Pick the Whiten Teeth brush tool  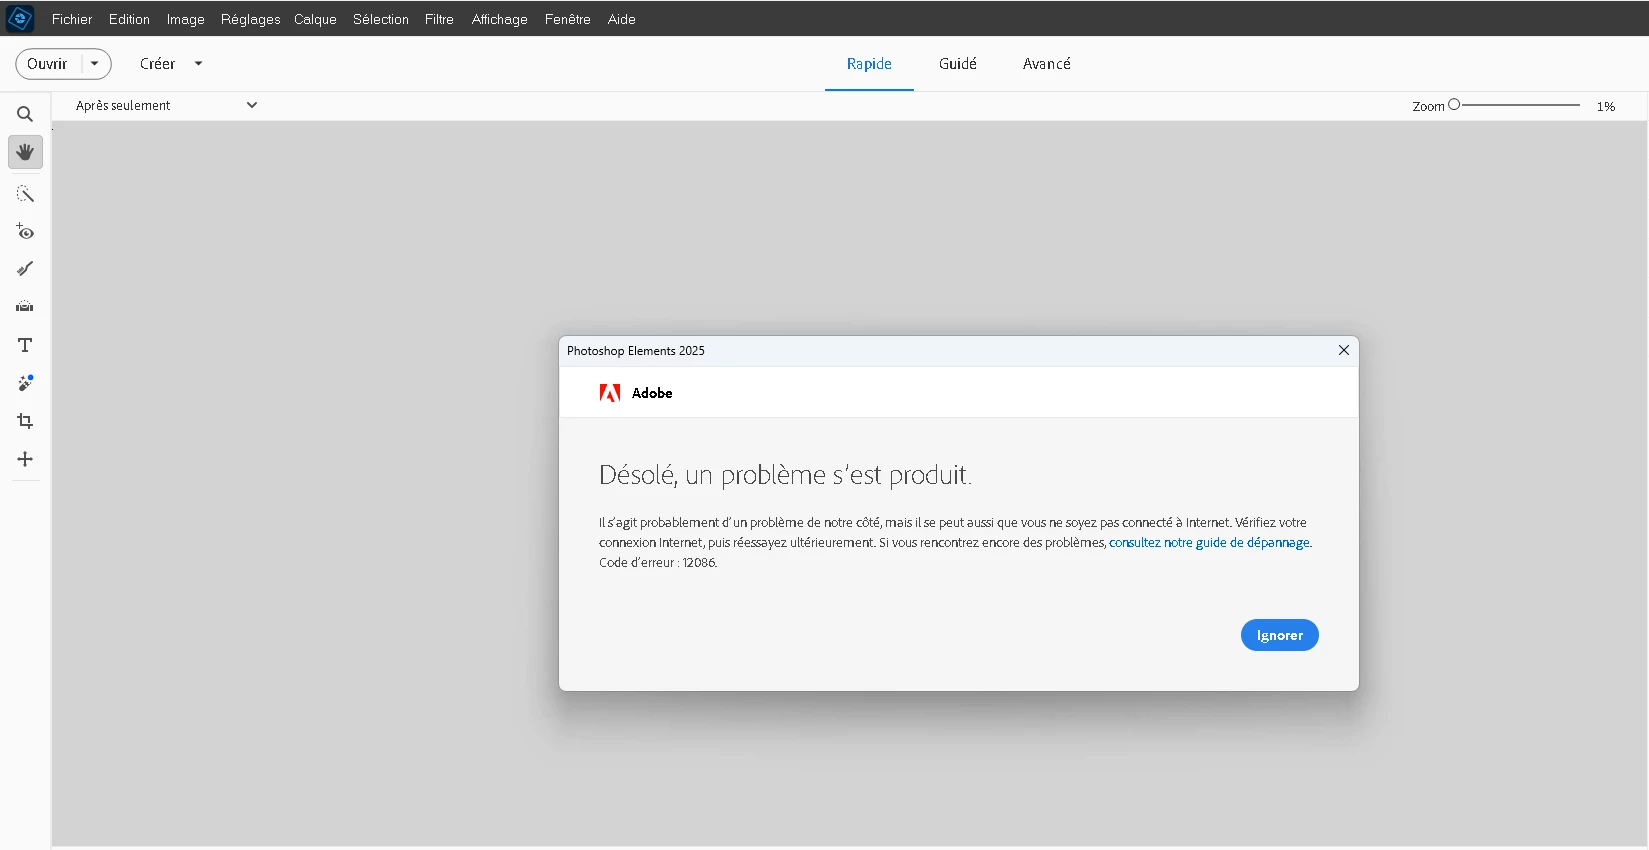[25, 269]
